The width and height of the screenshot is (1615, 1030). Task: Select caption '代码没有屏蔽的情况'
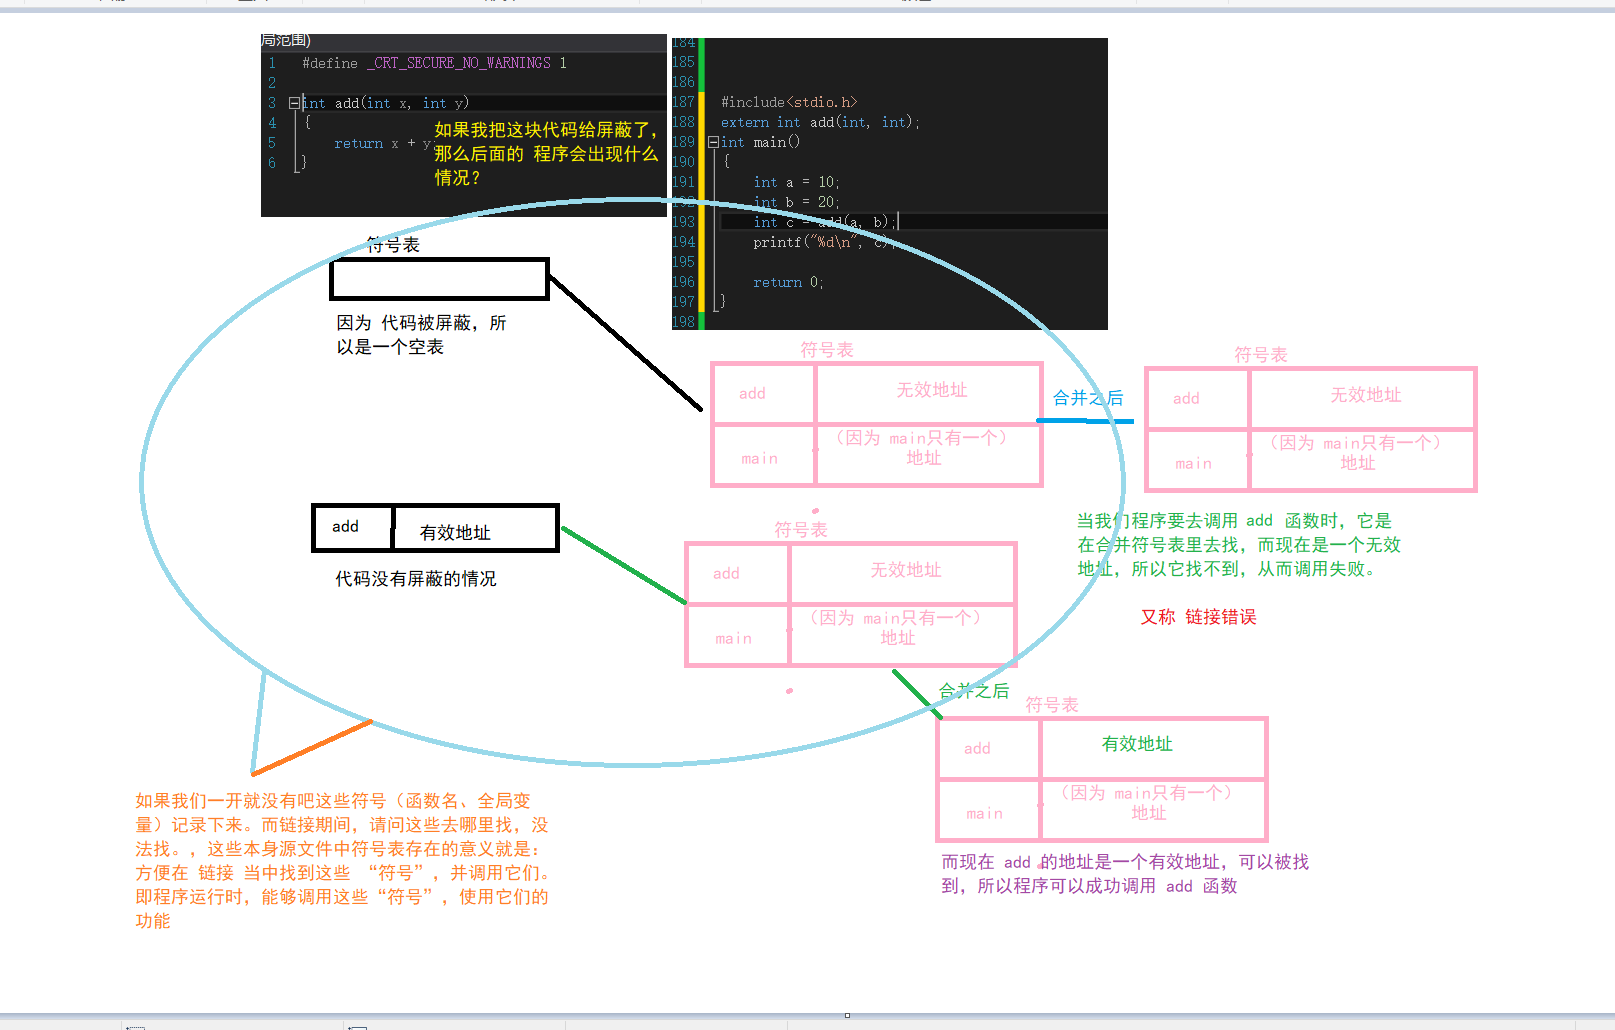point(416,579)
